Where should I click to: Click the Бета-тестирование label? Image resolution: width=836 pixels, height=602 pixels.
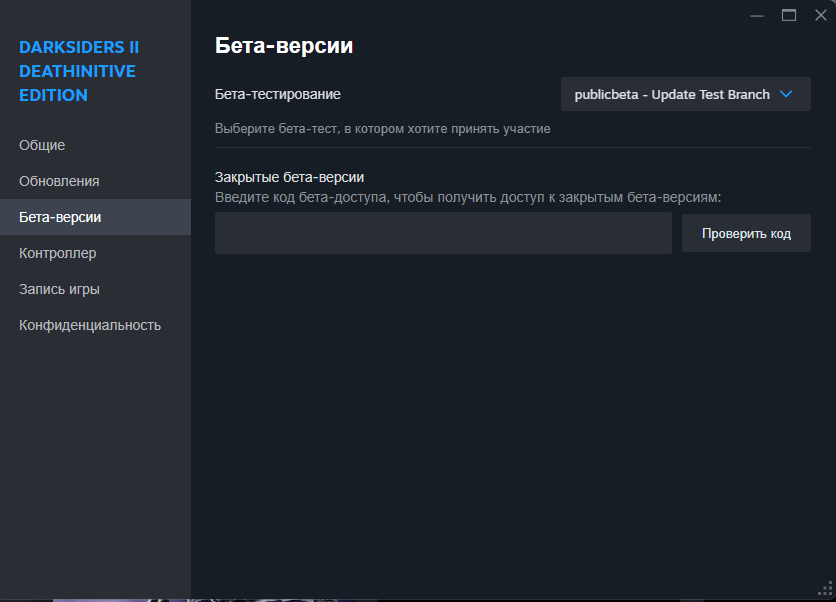click(x=278, y=94)
